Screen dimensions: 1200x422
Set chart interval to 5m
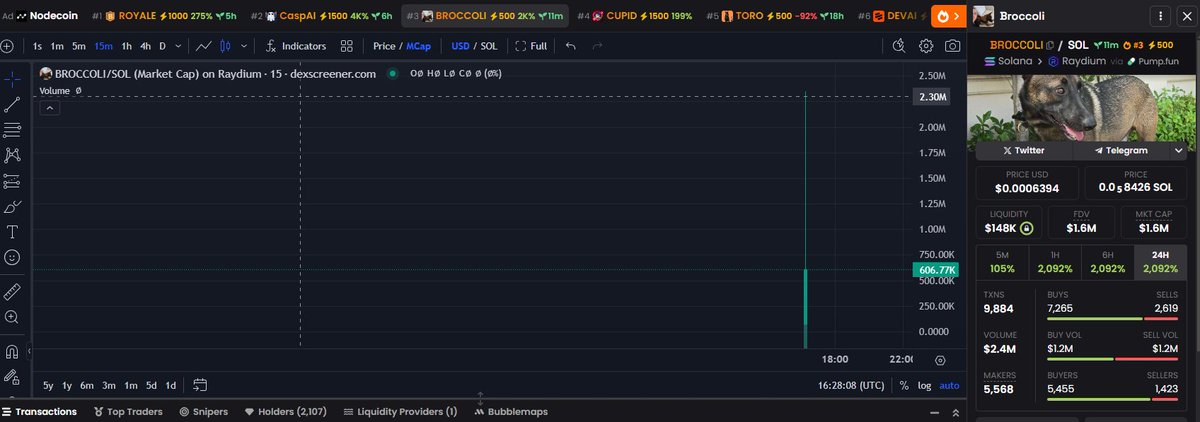tap(79, 46)
